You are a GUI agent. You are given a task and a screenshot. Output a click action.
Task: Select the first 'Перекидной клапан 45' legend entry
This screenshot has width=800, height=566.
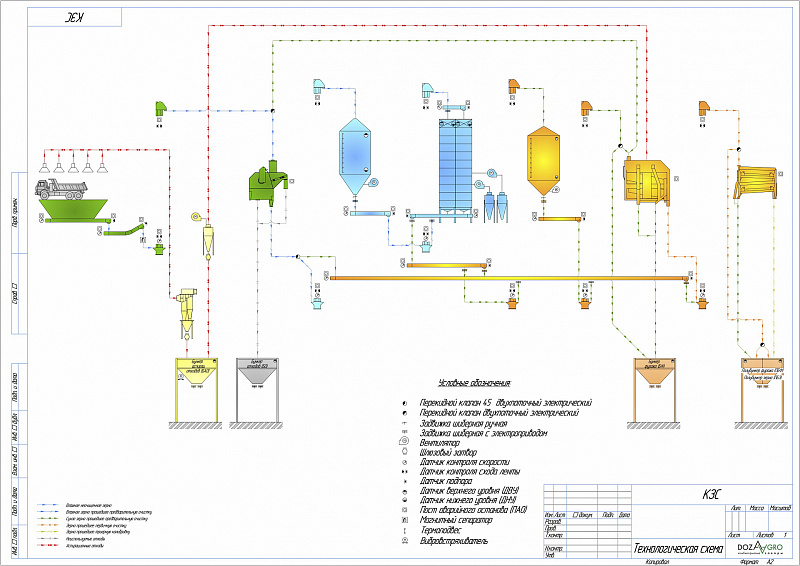(x=506, y=403)
